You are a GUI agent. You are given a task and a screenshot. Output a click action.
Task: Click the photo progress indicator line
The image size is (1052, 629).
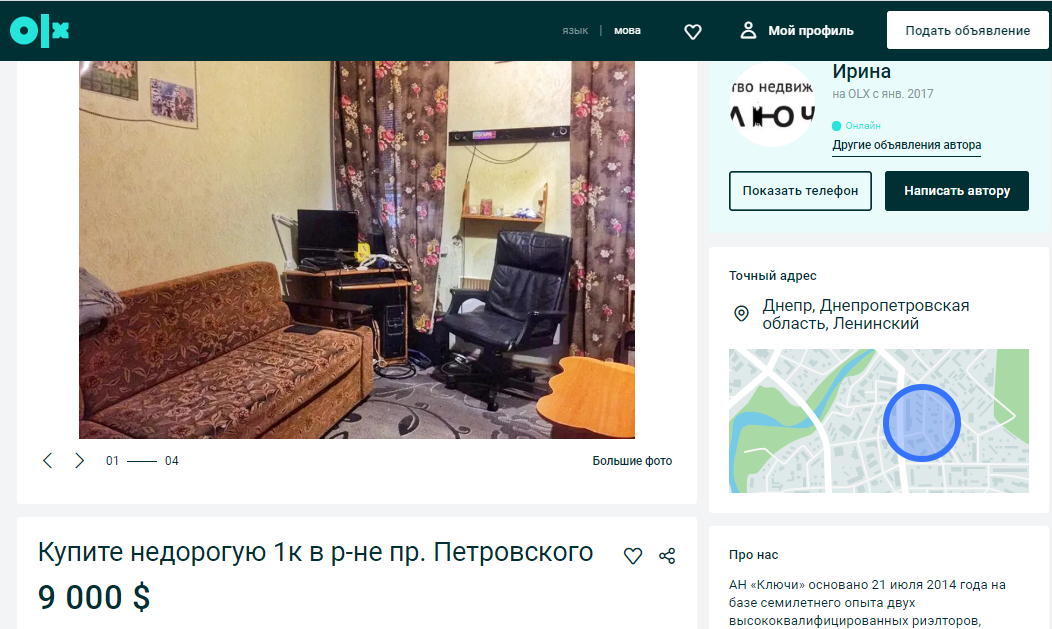(x=142, y=461)
